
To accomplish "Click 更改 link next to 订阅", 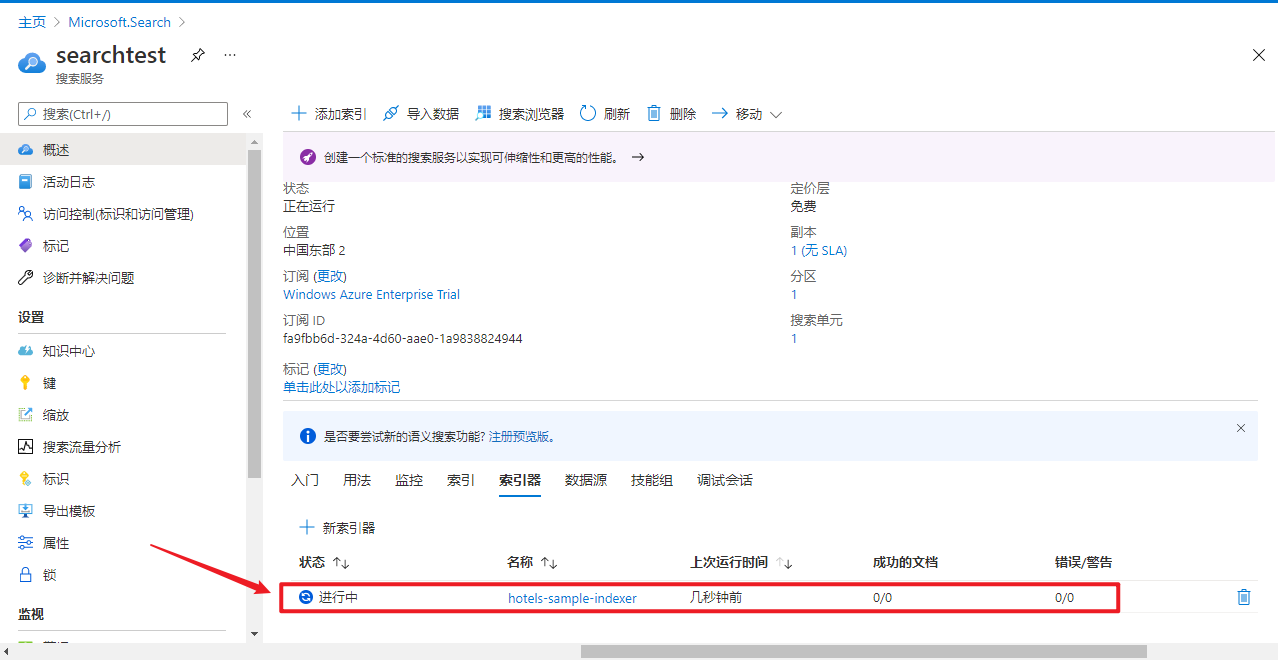I will (x=330, y=276).
